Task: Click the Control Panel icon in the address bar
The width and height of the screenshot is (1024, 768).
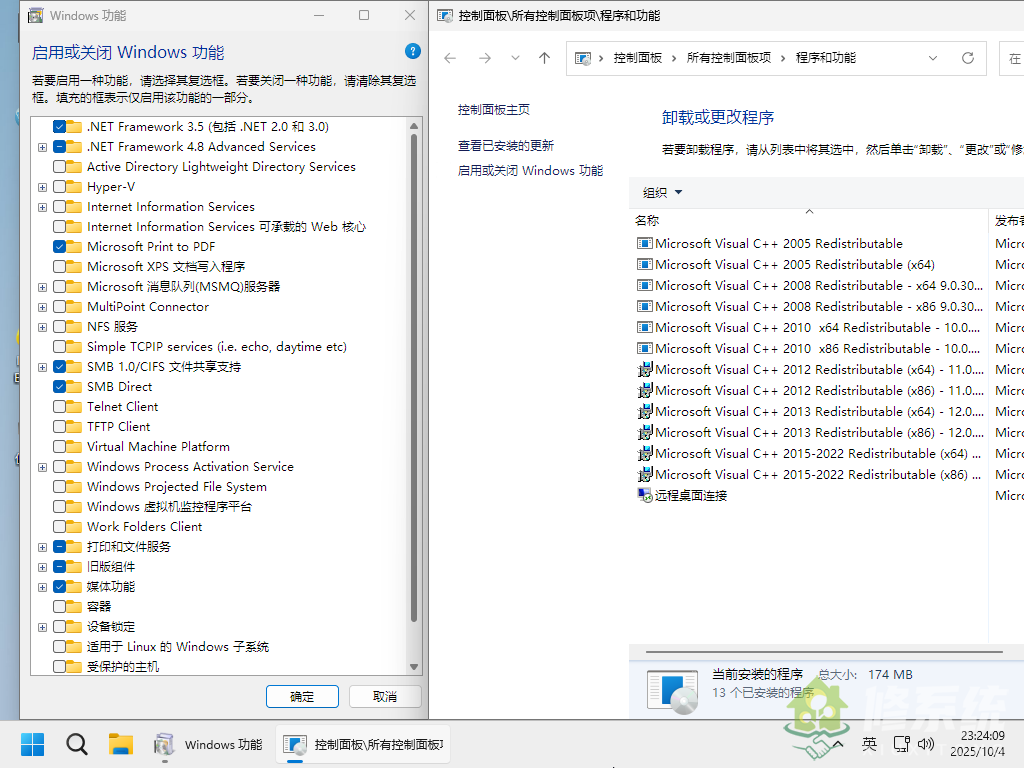Action: pos(584,58)
